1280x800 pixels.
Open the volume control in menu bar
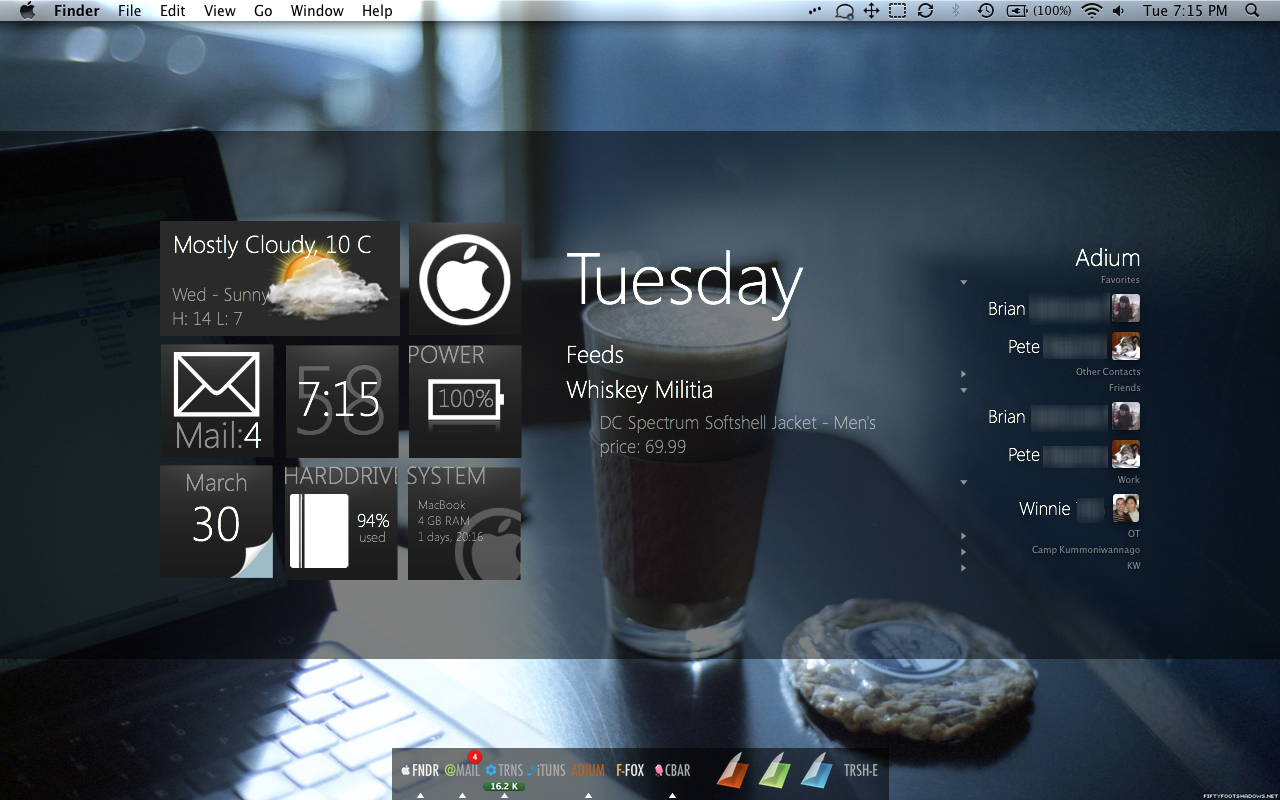pos(1118,11)
